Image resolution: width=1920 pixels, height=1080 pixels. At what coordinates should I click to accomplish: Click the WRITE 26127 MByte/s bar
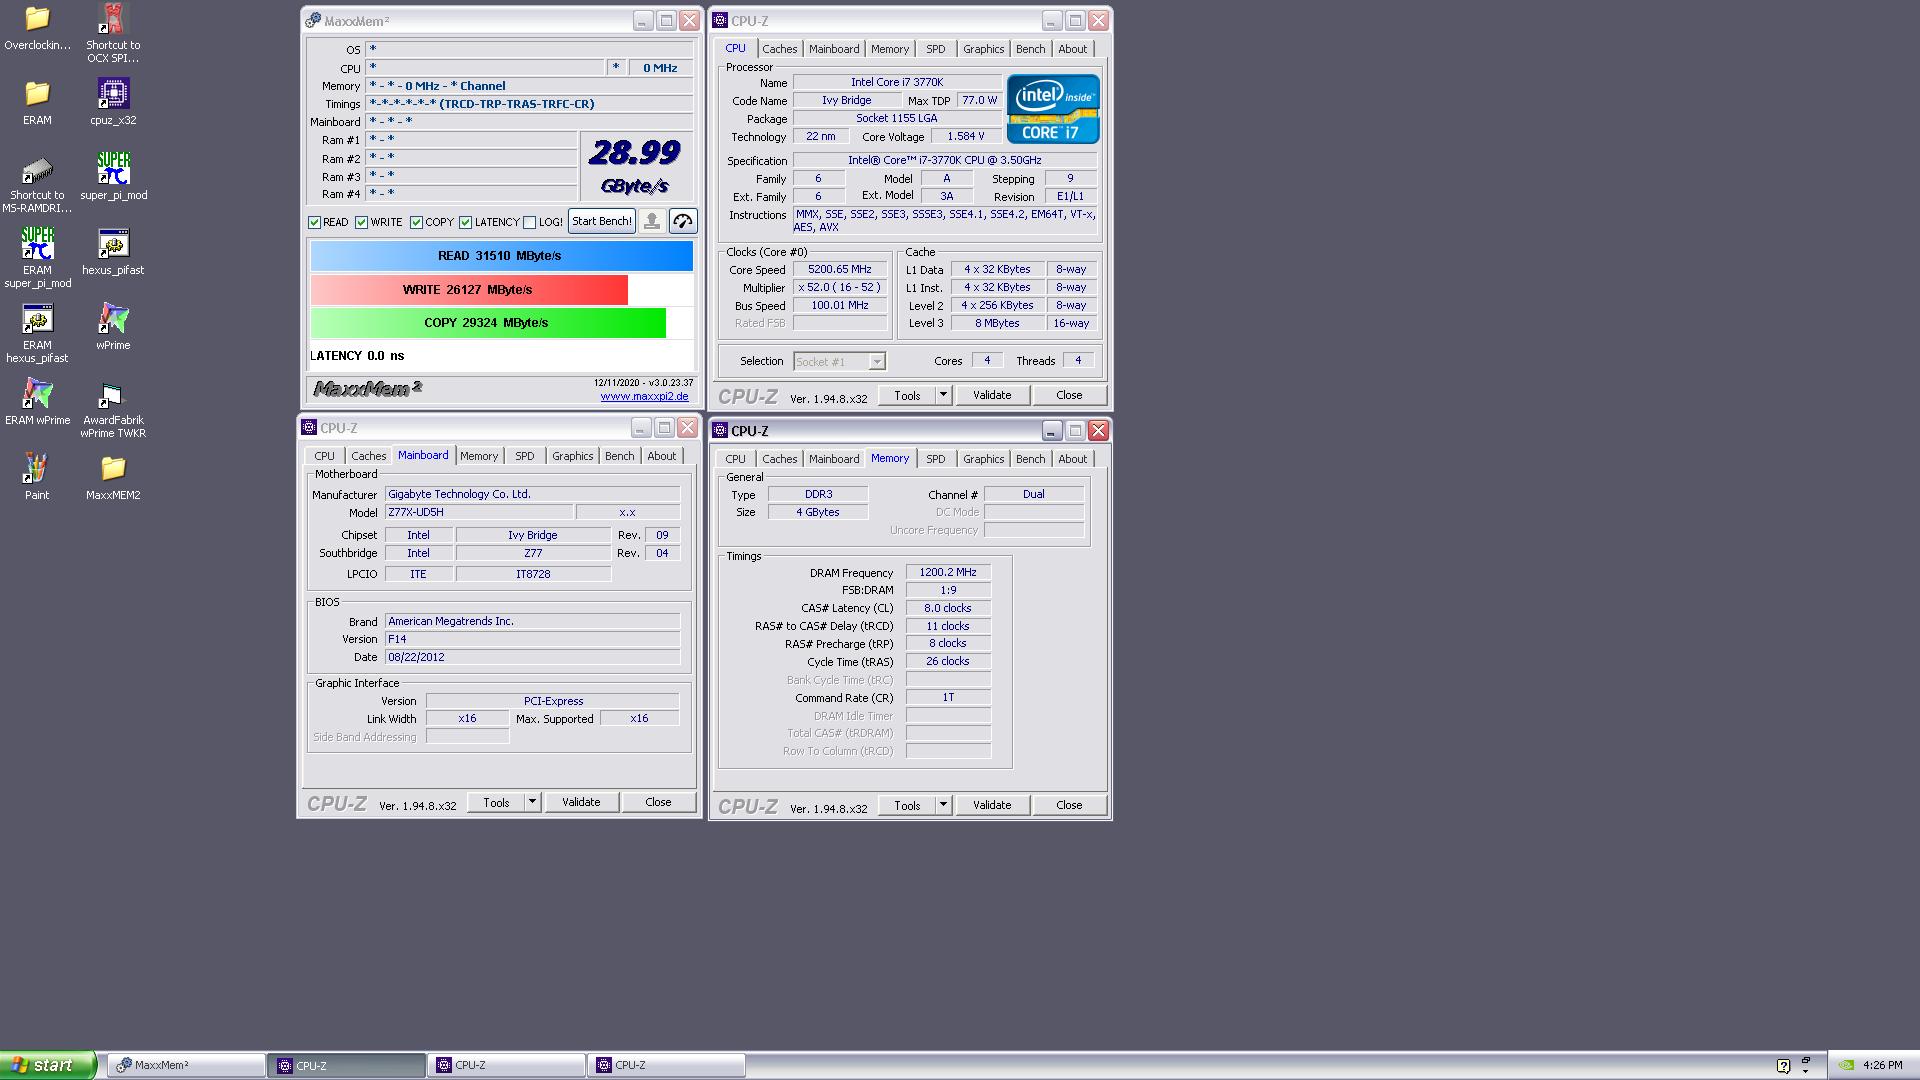(x=469, y=290)
